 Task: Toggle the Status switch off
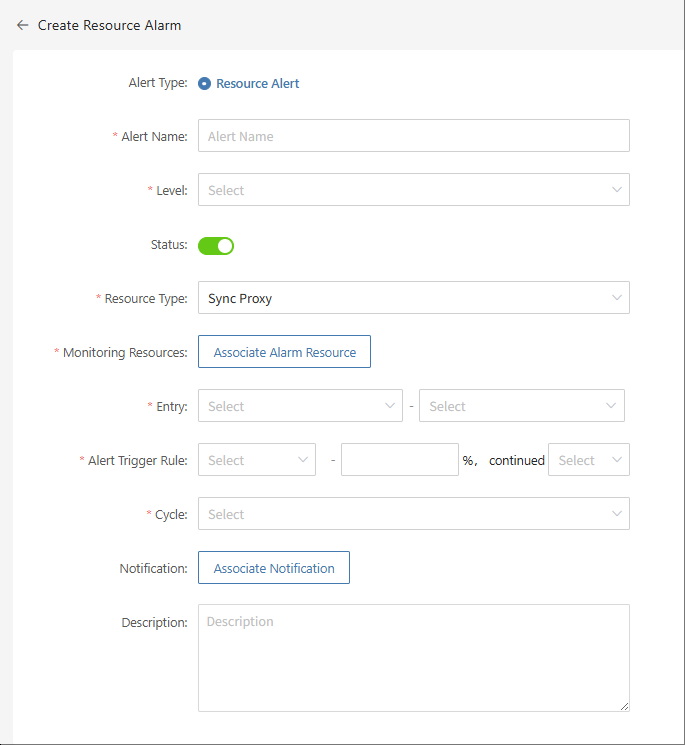216,246
